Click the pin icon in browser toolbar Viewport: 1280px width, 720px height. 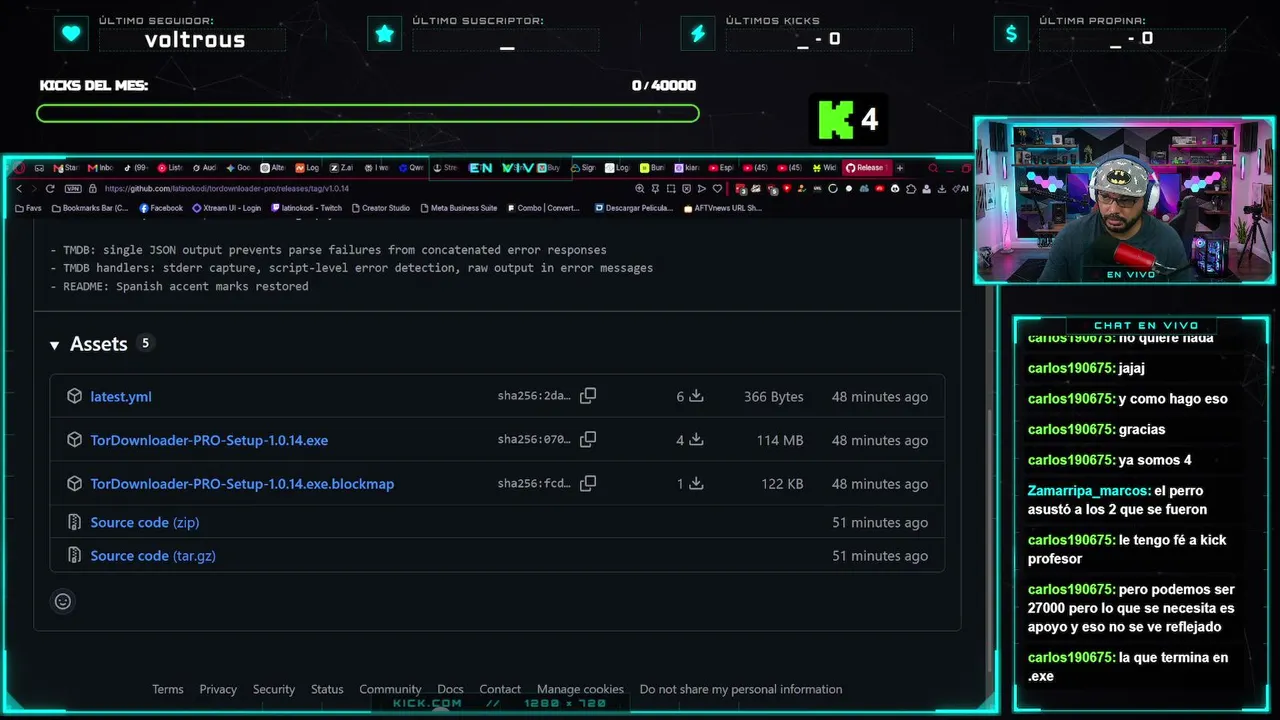coord(656,188)
